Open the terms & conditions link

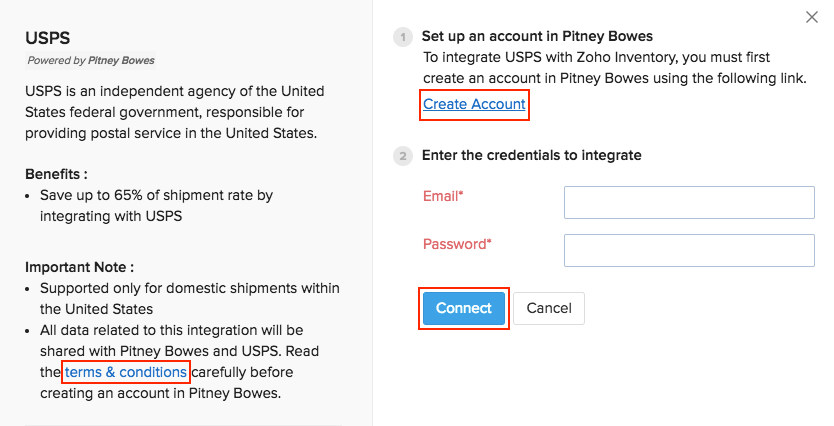pos(126,372)
